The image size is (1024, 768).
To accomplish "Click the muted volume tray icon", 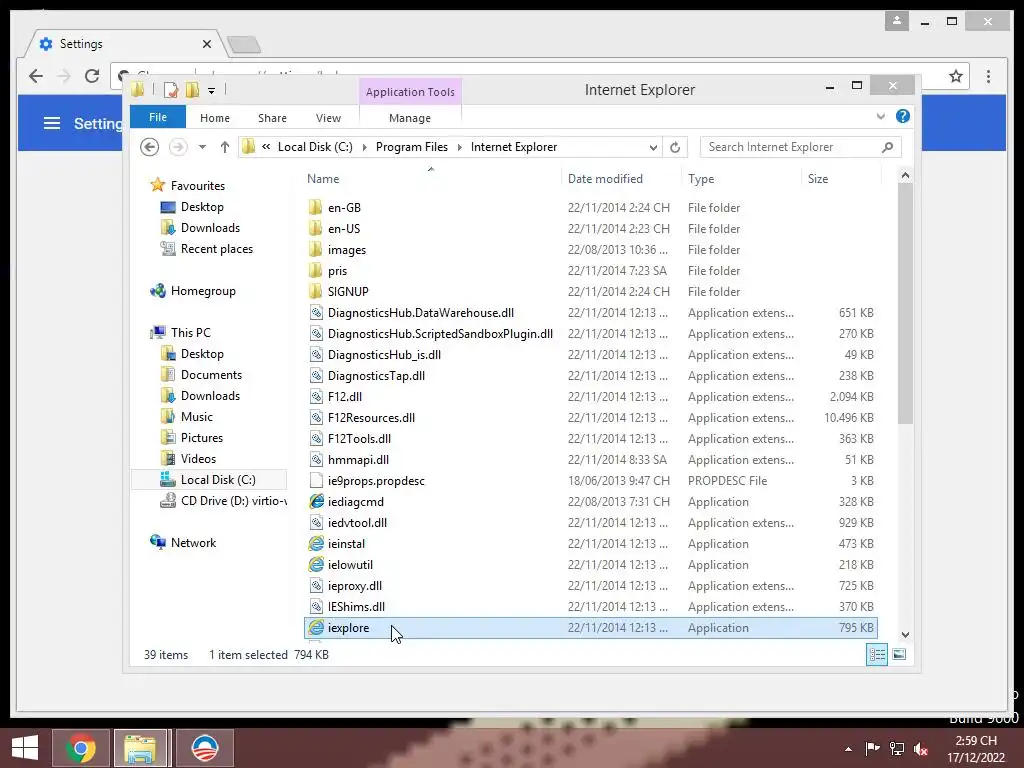I will (921, 749).
